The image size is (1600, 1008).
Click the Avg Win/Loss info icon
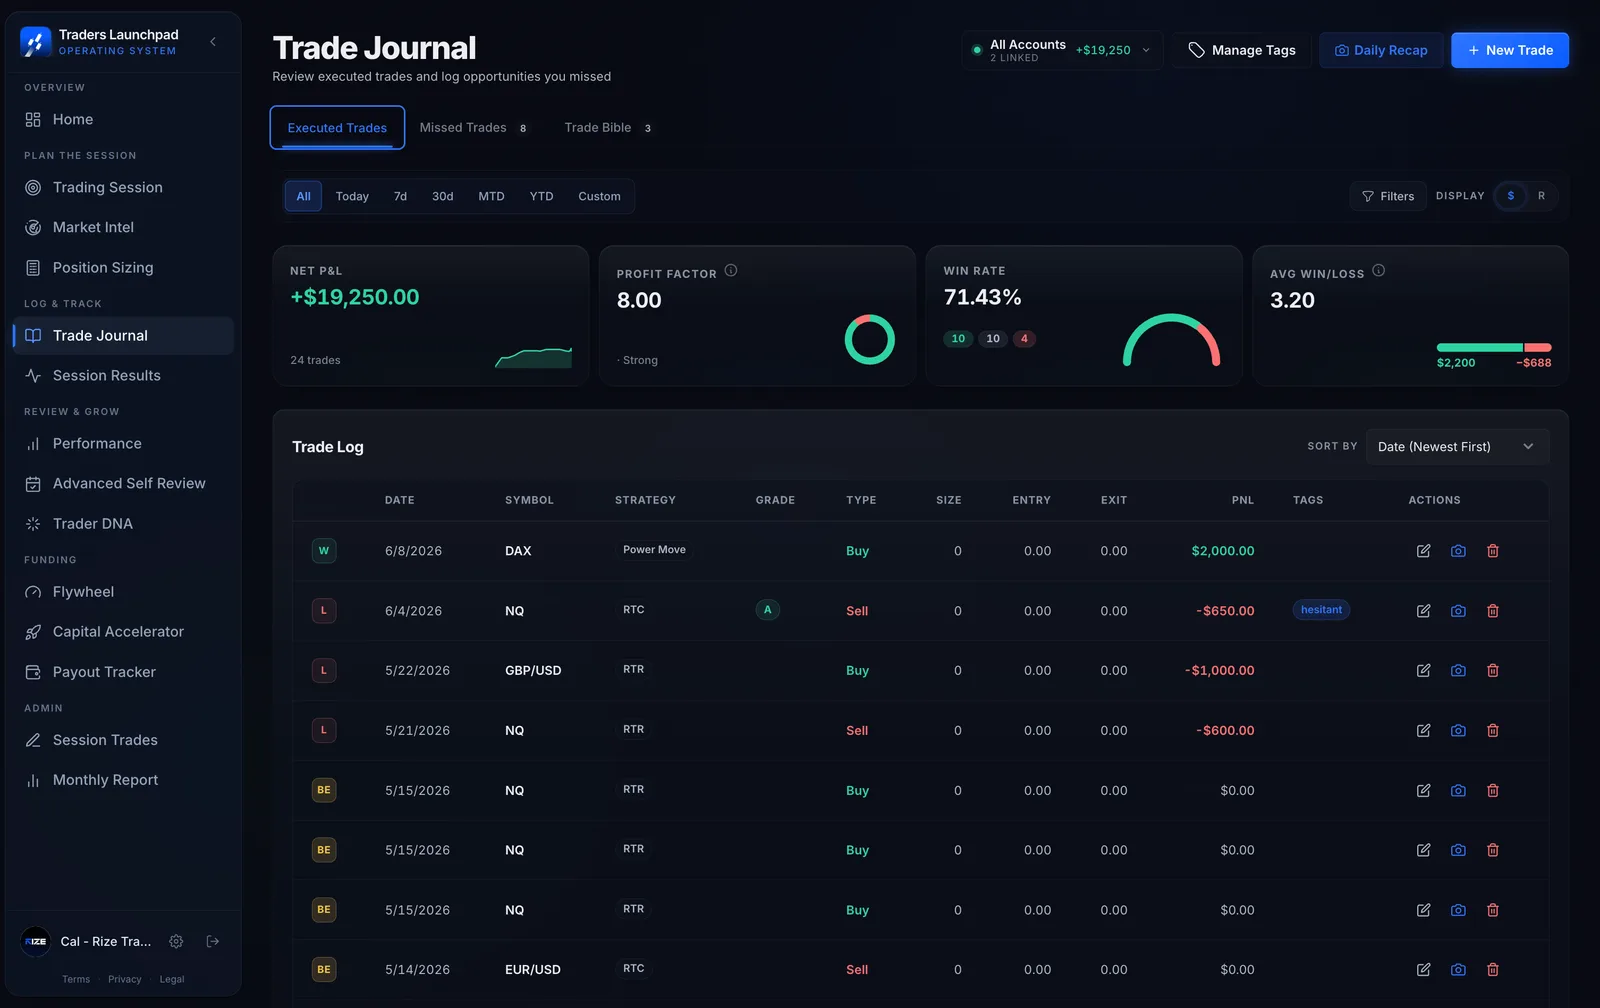coord(1379,270)
